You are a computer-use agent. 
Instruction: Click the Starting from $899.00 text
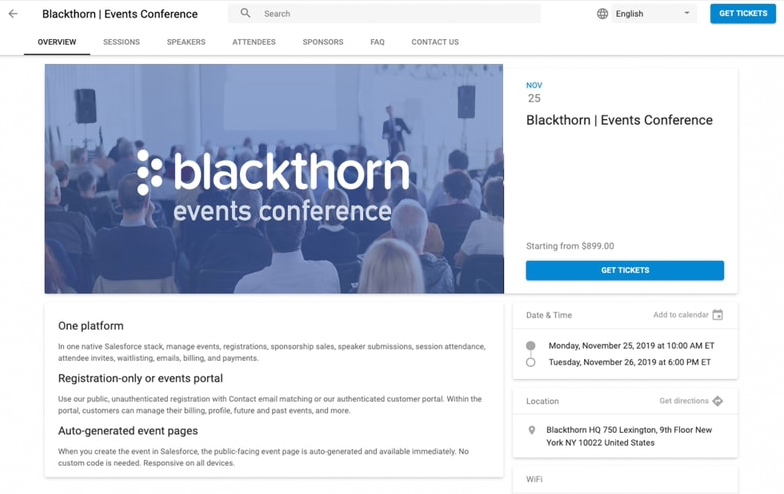pos(570,246)
